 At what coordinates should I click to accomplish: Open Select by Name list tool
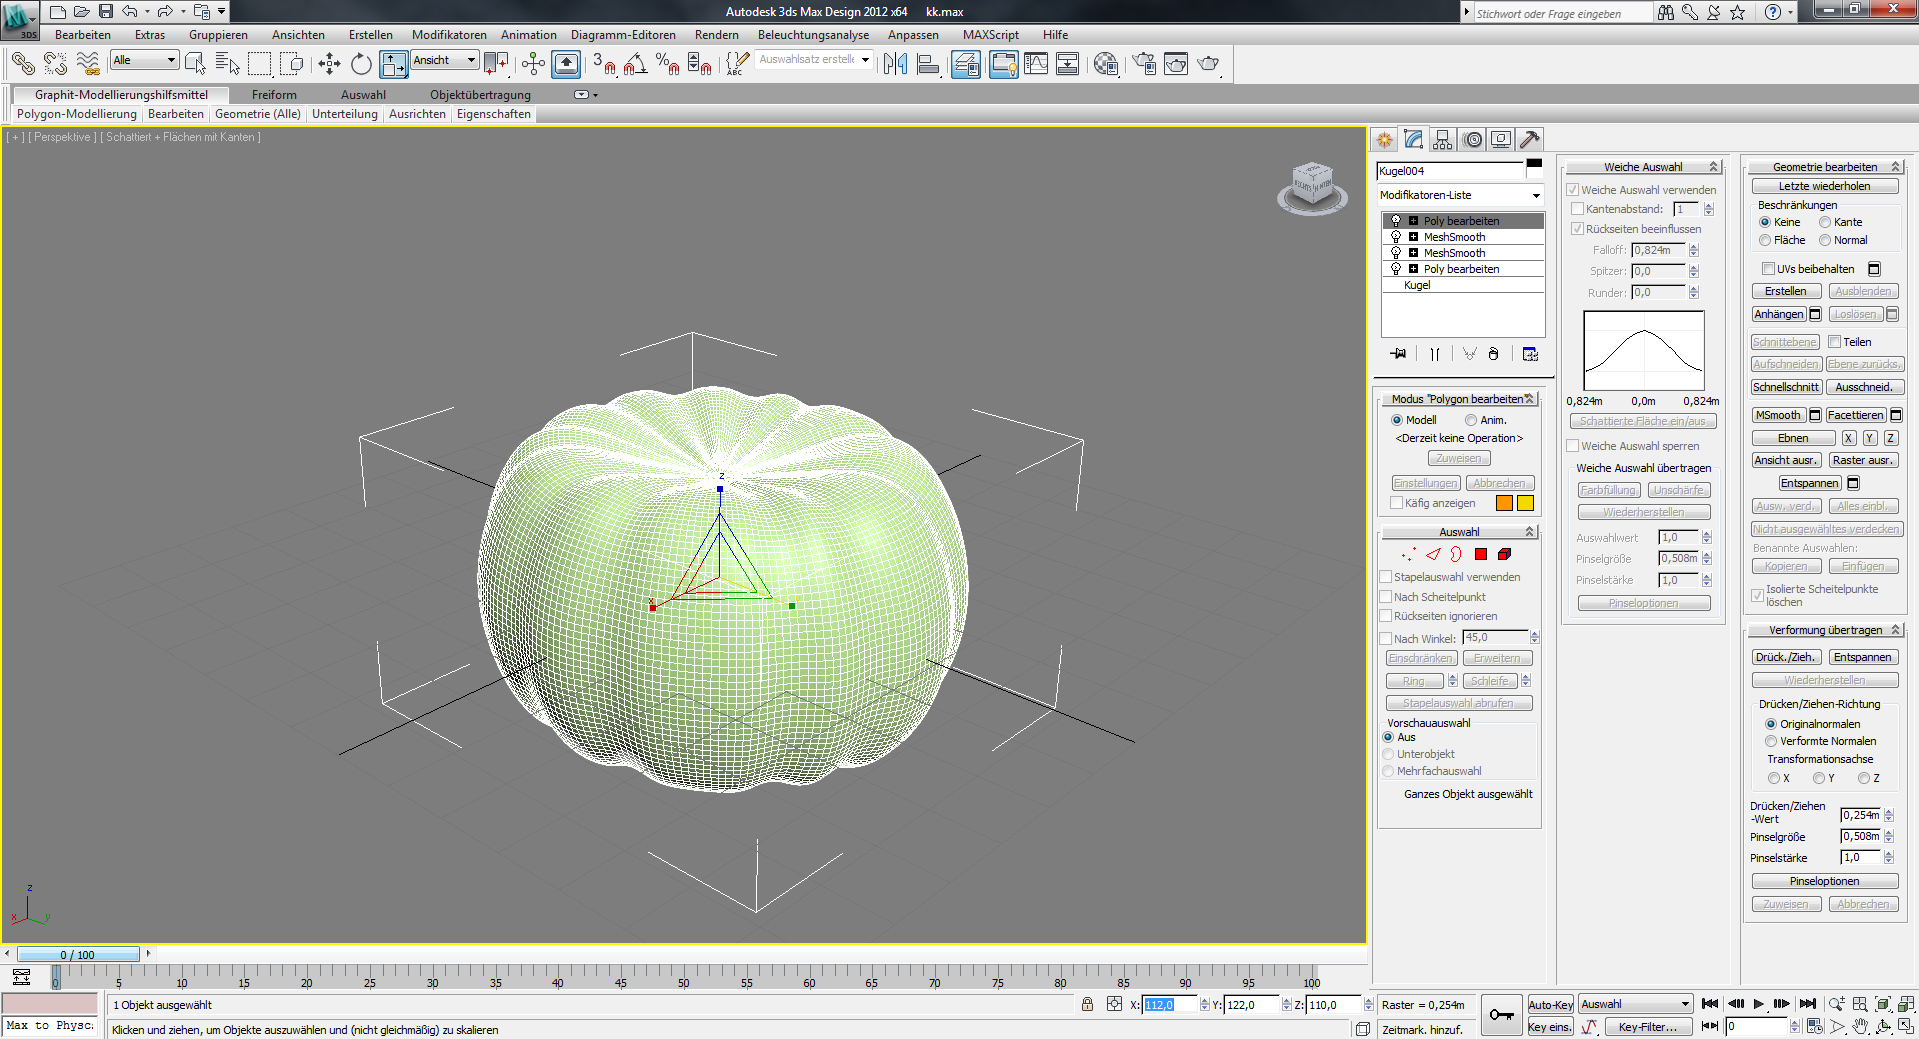click(x=228, y=64)
